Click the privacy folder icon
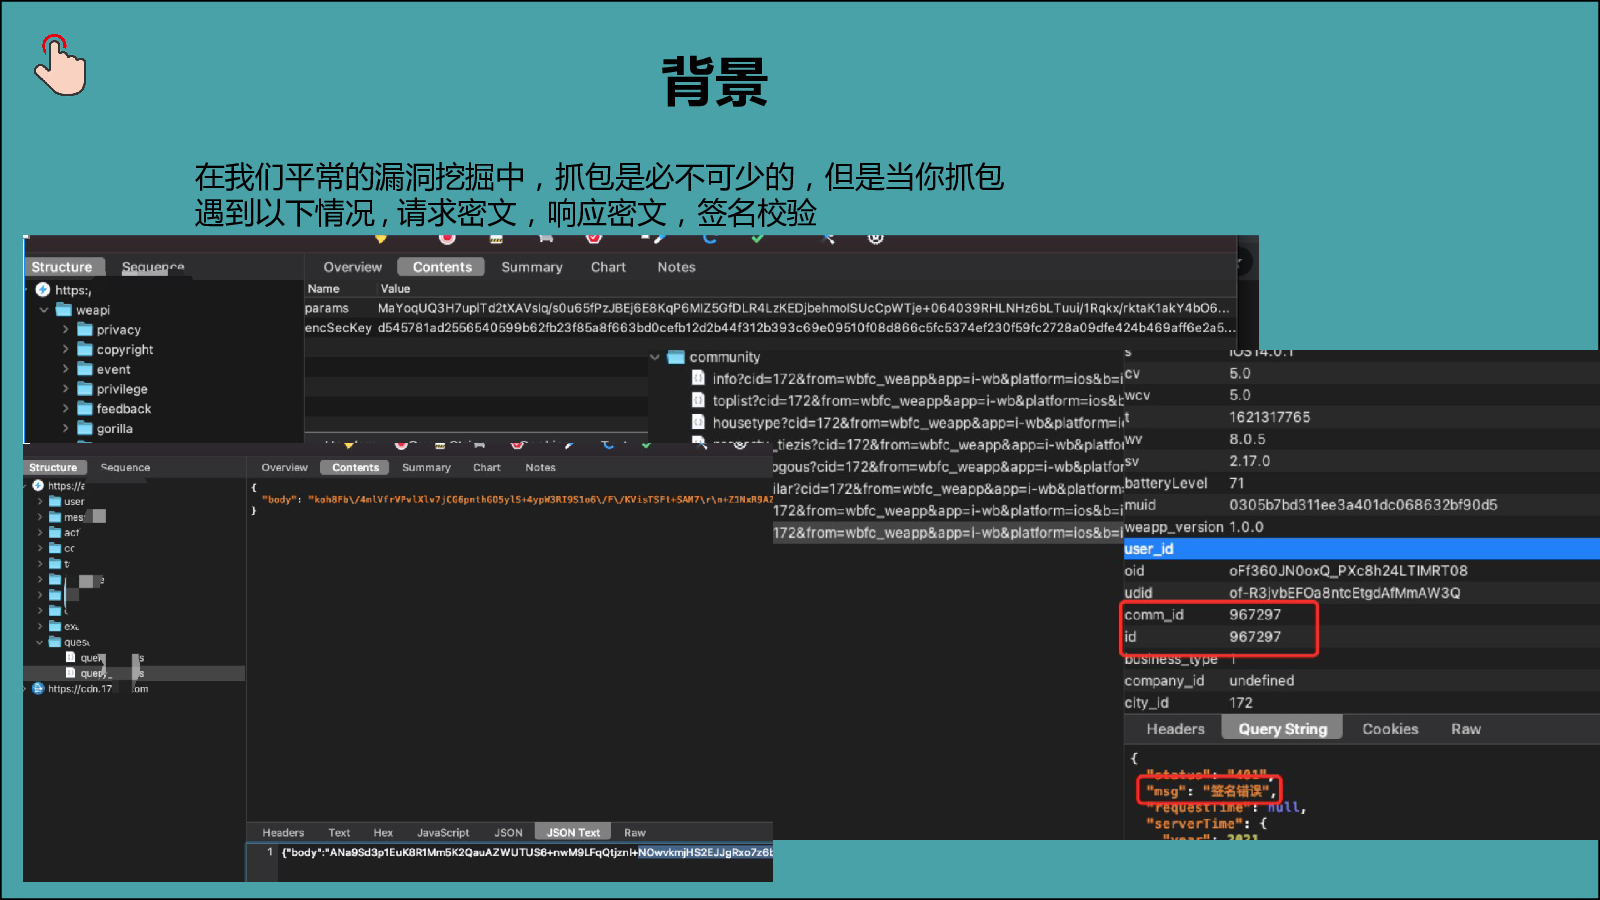The image size is (1600, 900). [x=85, y=330]
